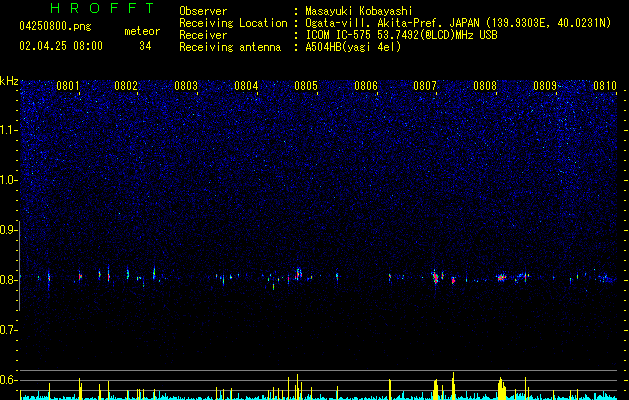This screenshot has height=400, width=629.
Task: Click the 1.0 kHz axis label
Action: [x=8, y=180]
